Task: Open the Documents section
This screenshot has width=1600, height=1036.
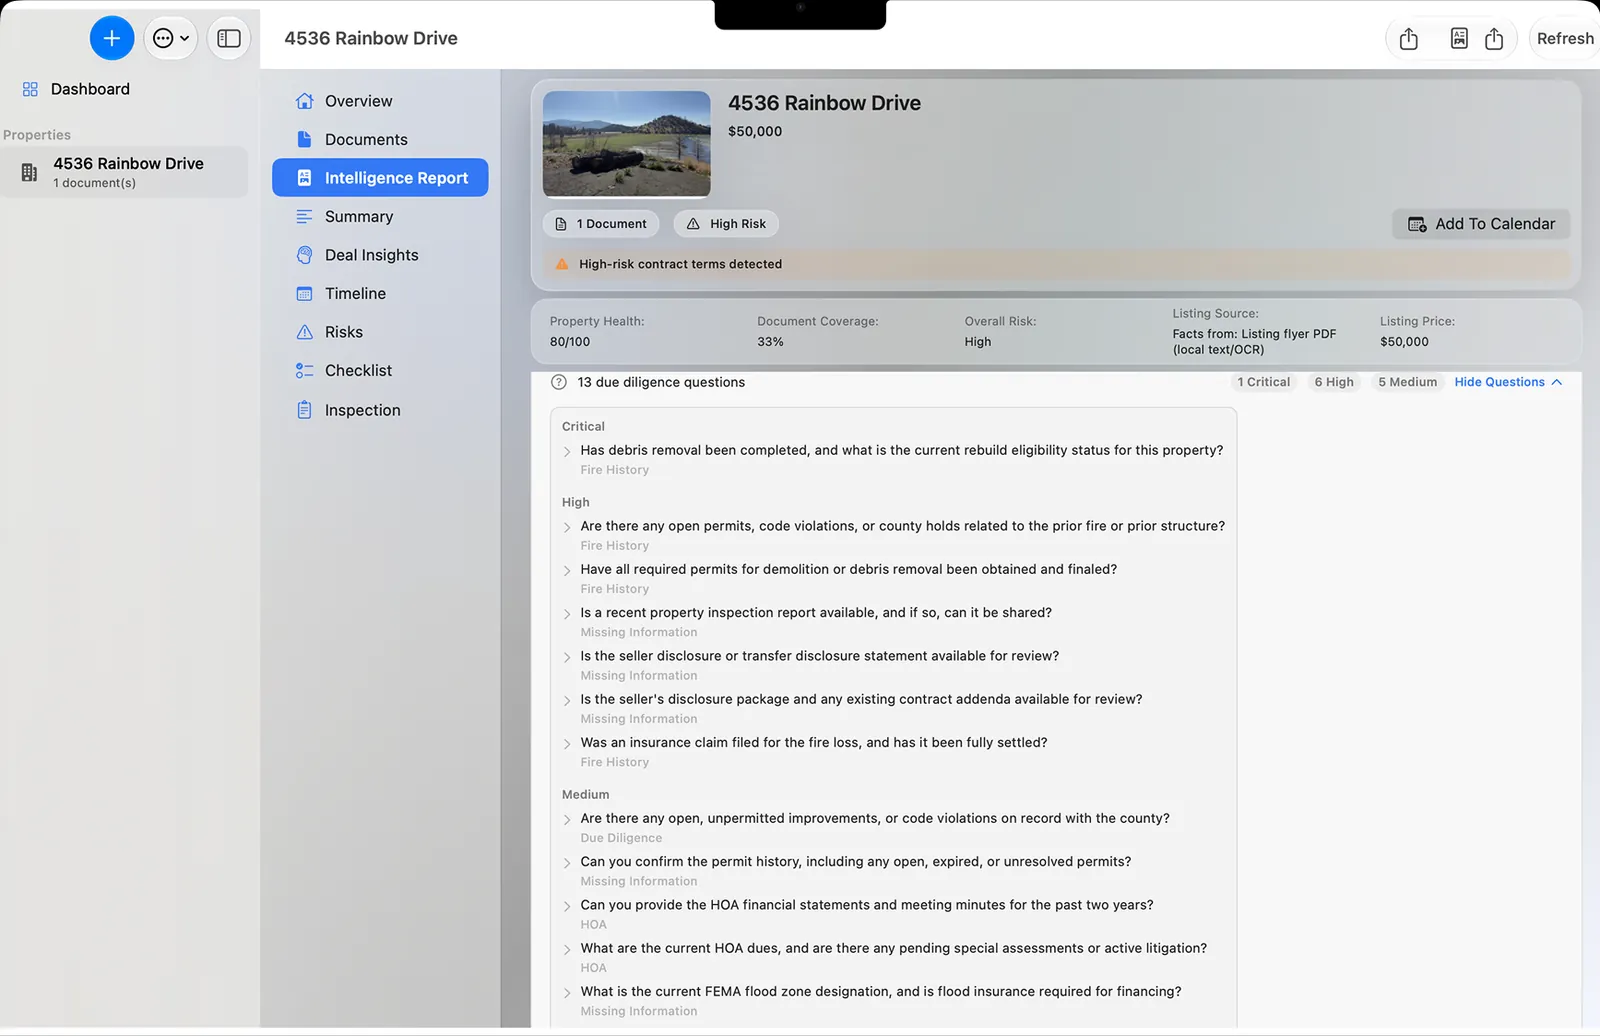Action: pyautogui.click(x=366, y=139)
